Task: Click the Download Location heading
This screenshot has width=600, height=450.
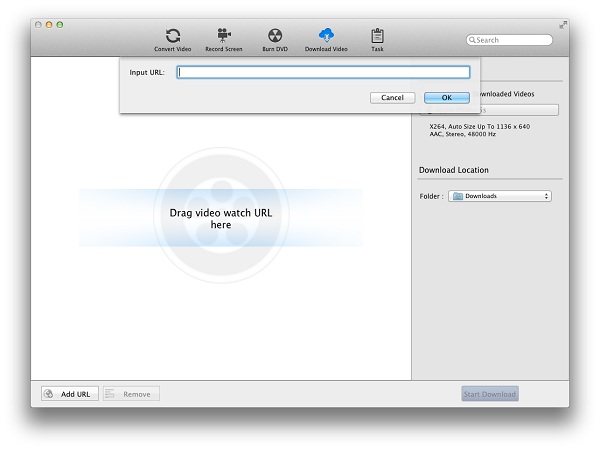Action: coord(453,170)
